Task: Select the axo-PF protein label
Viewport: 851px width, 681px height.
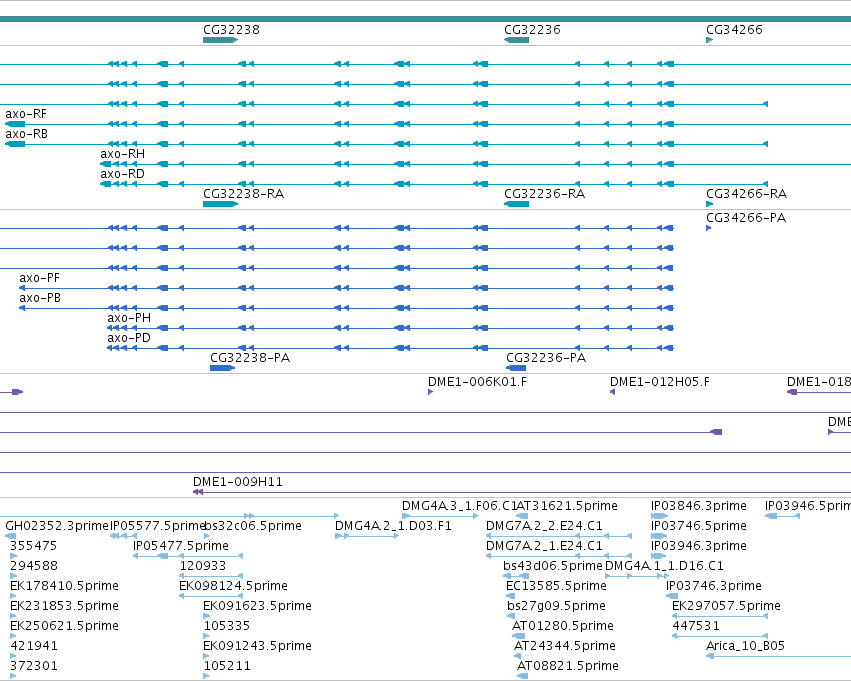Action: coord(40,278)
